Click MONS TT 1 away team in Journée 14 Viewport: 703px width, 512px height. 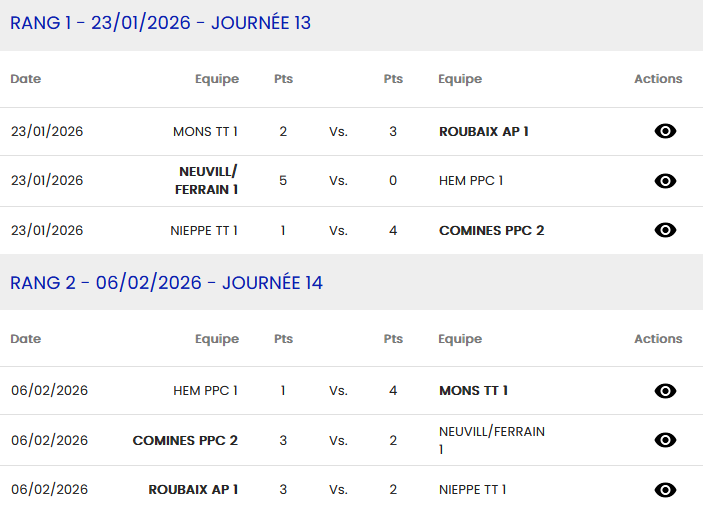(473, 390)
